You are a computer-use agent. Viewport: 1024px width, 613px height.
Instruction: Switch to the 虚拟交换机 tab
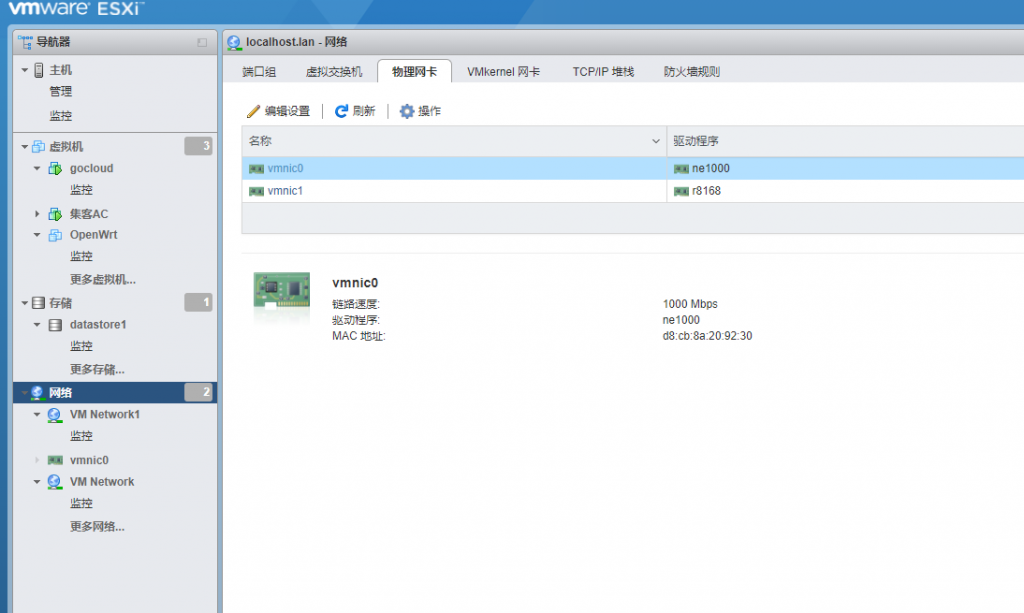[x=334, y=72]
